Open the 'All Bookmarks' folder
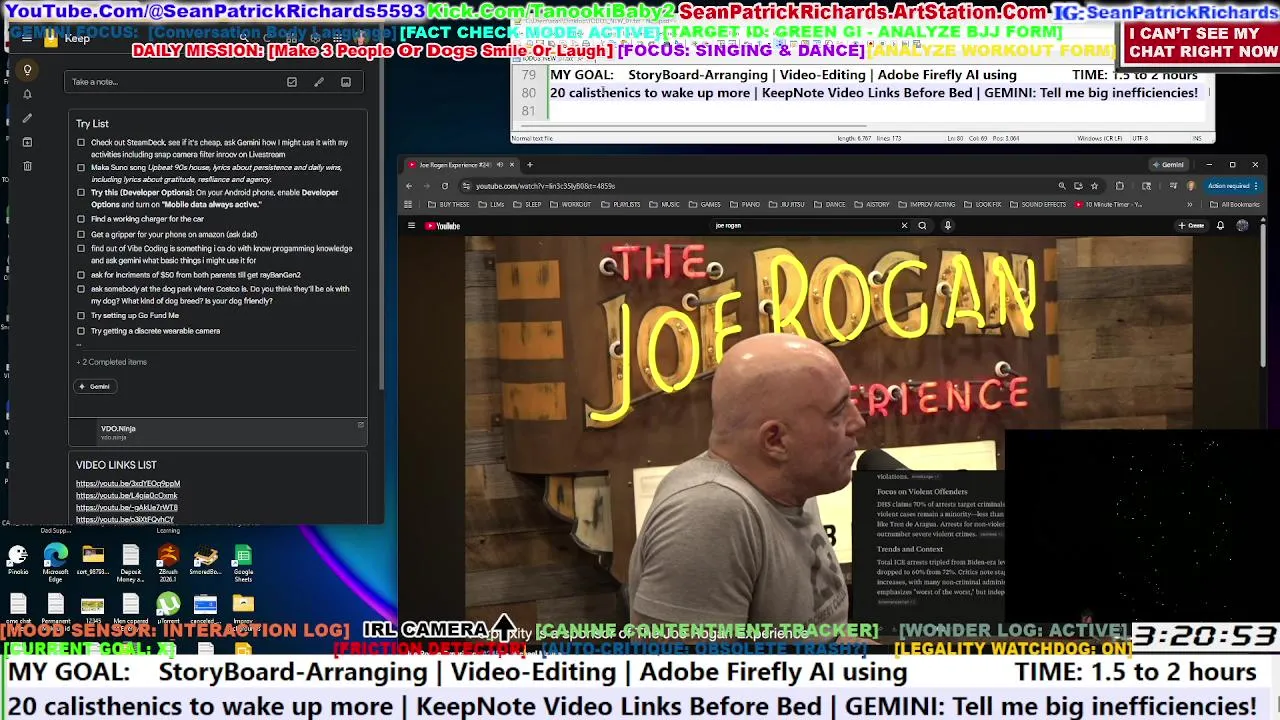1280x720 pixels. (1234, 205)
